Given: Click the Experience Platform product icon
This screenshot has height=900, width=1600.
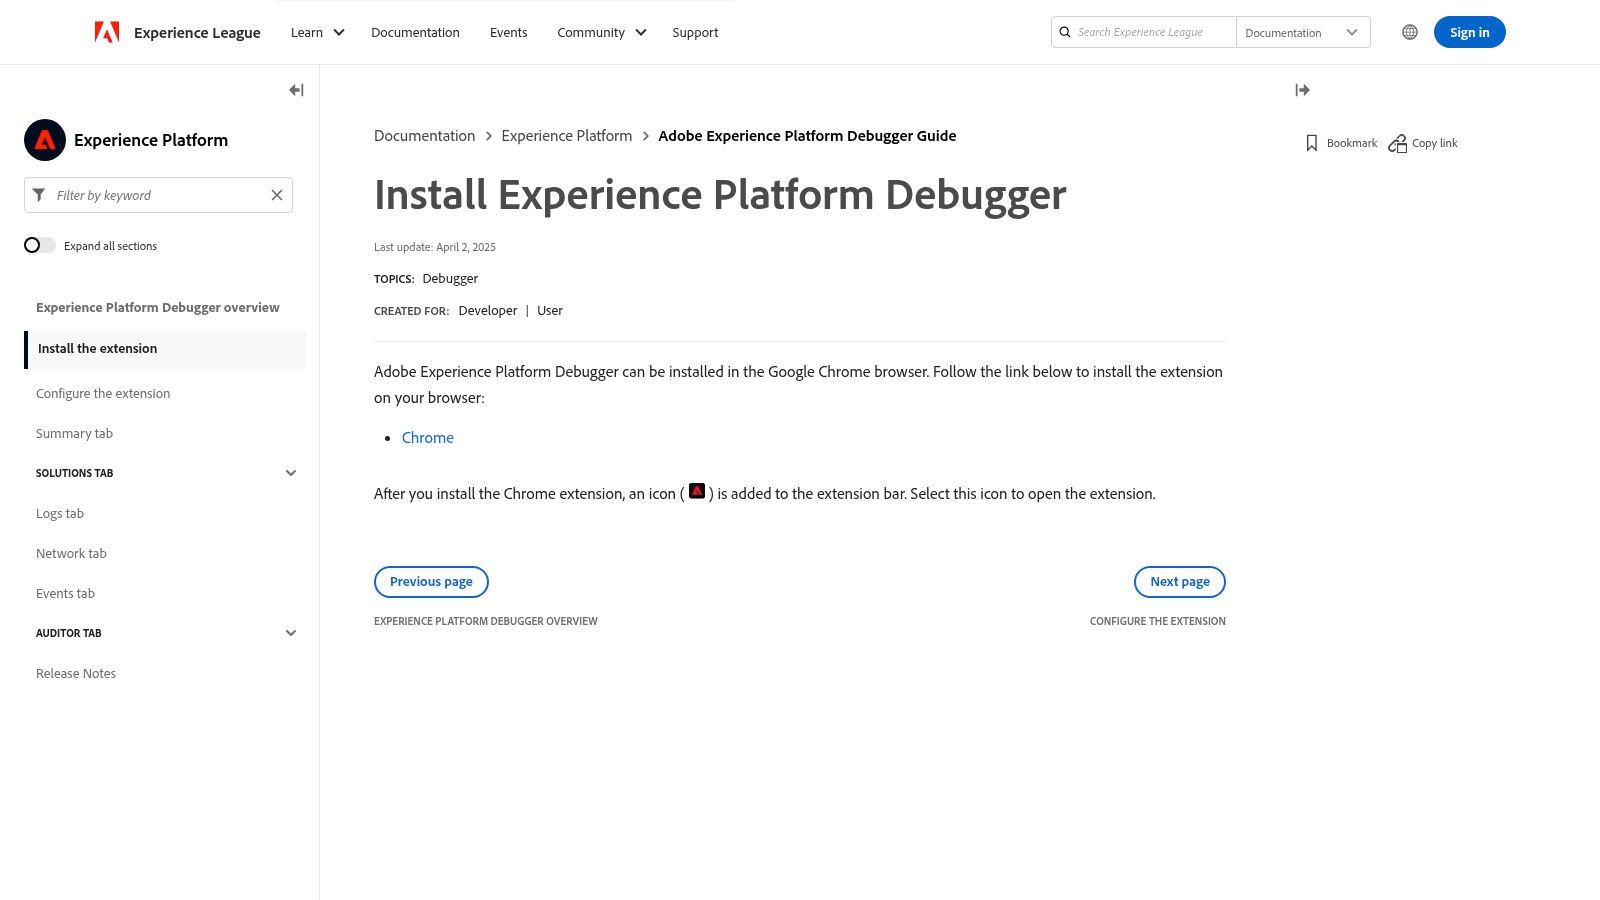Looking at the screenshot, I should tap(44, 140).
